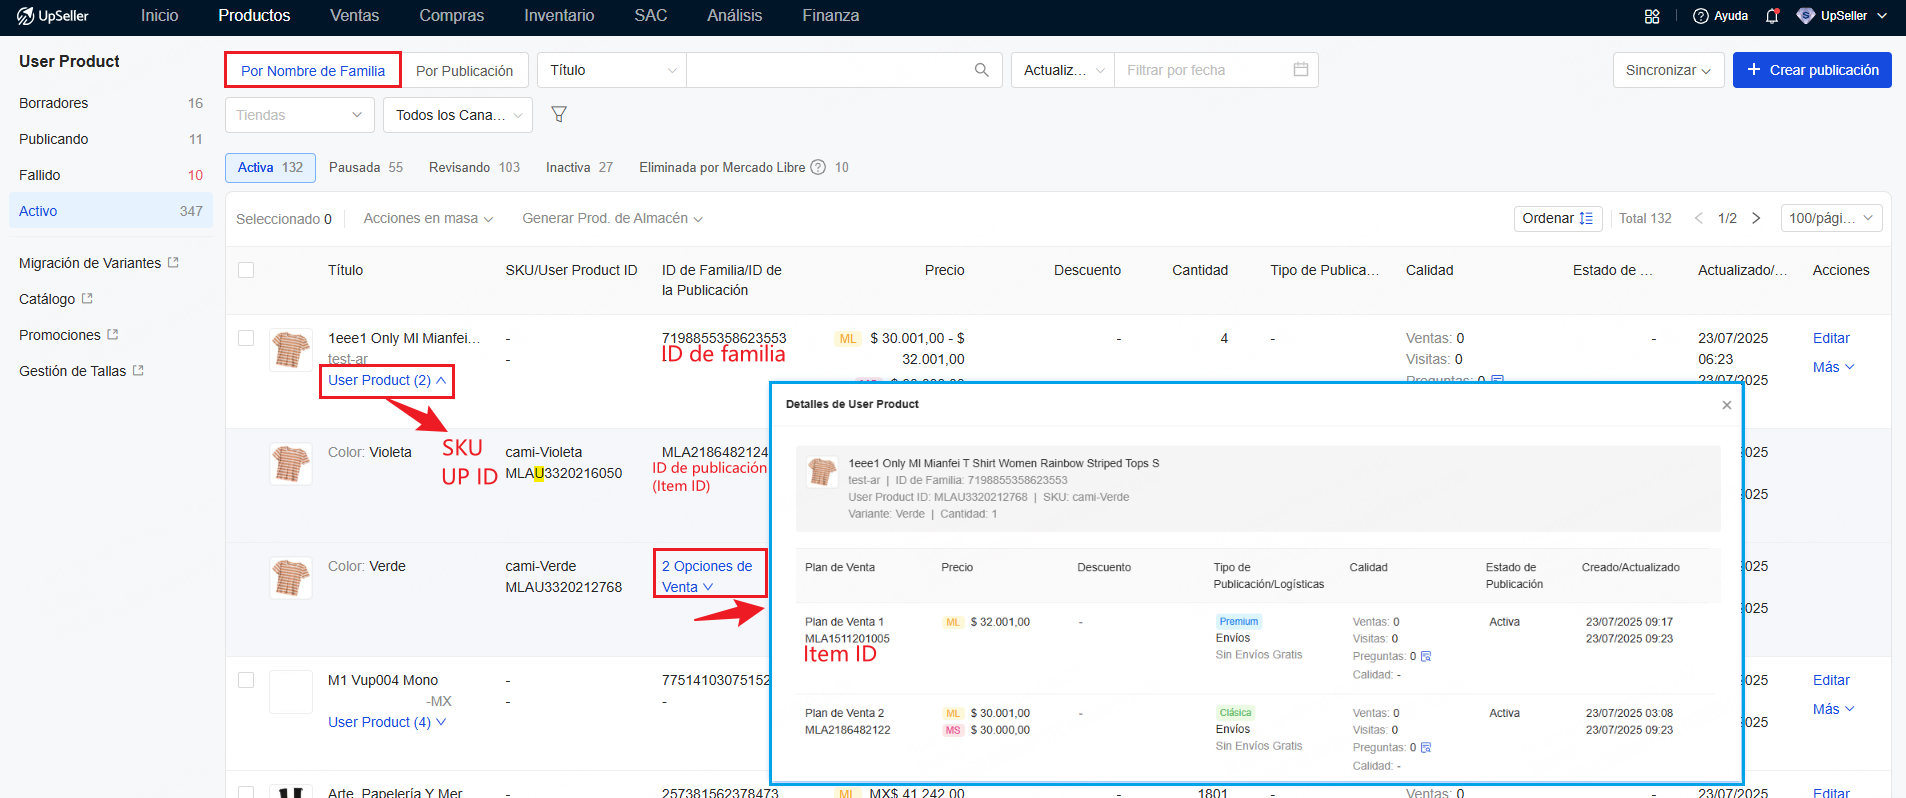Viewport: 1906px width, 798px height.
Task: Click Preguntas icon in Plan de Venta 1
Action: (1426, 656)
